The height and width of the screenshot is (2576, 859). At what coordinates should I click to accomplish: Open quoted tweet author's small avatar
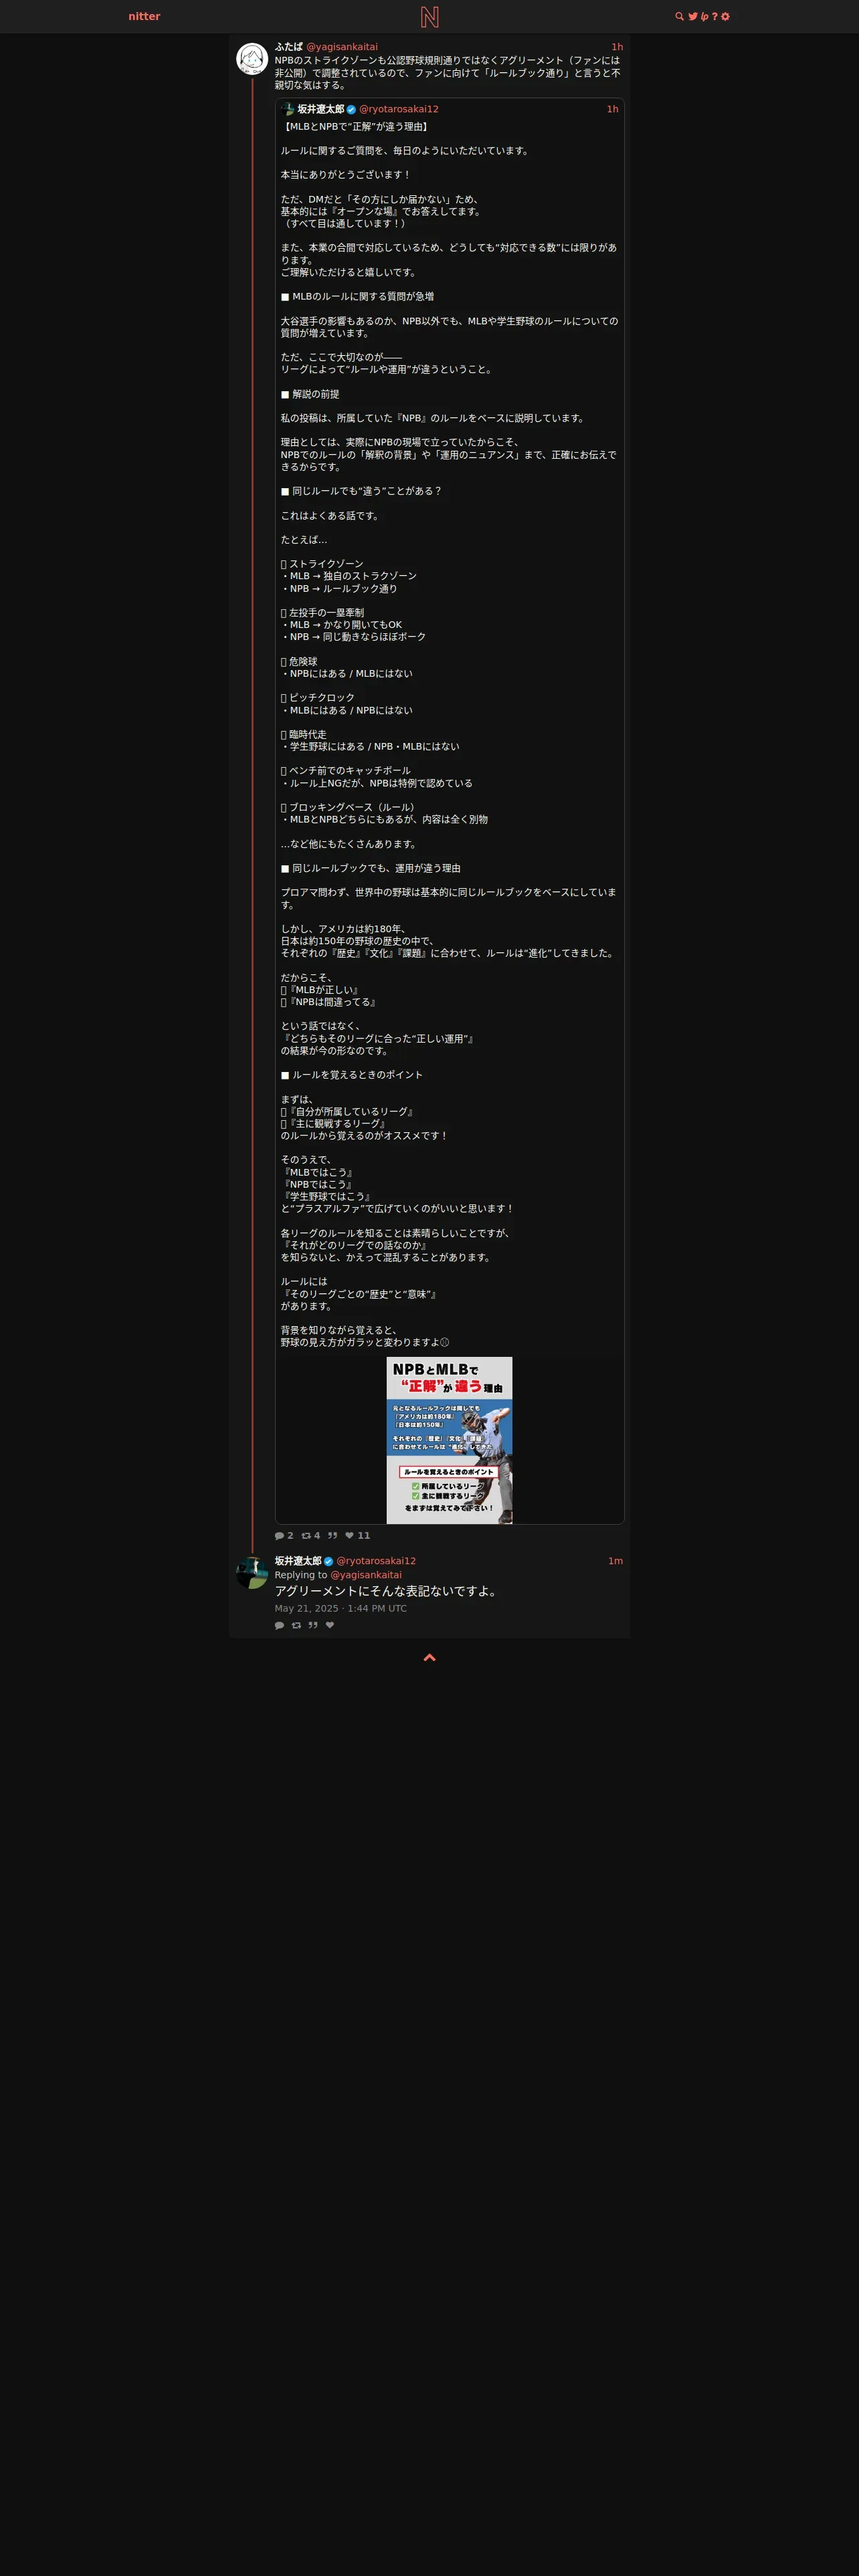point(287,109)
